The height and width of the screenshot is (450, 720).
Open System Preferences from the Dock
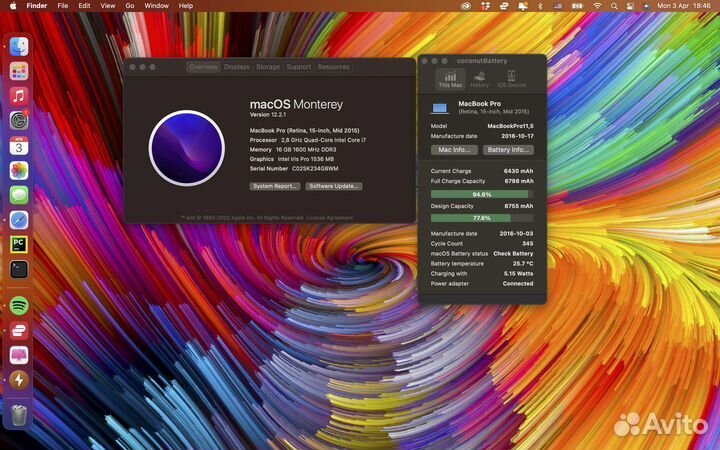19,121
